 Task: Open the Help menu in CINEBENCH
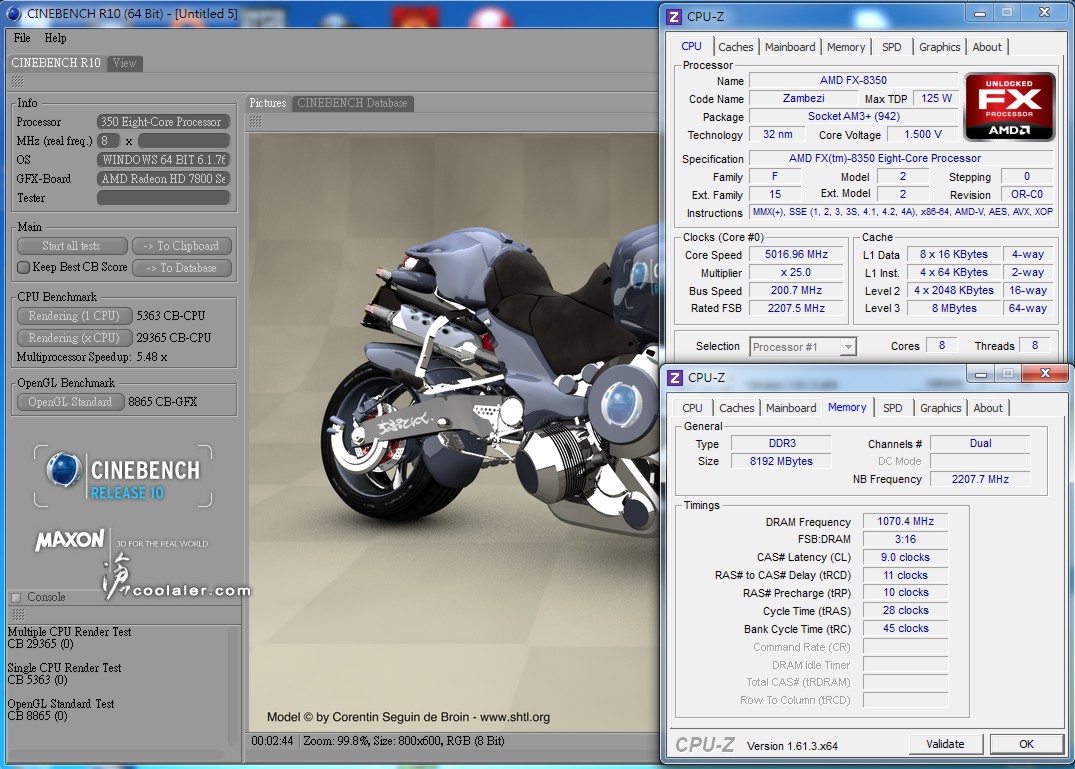point(55,38)
